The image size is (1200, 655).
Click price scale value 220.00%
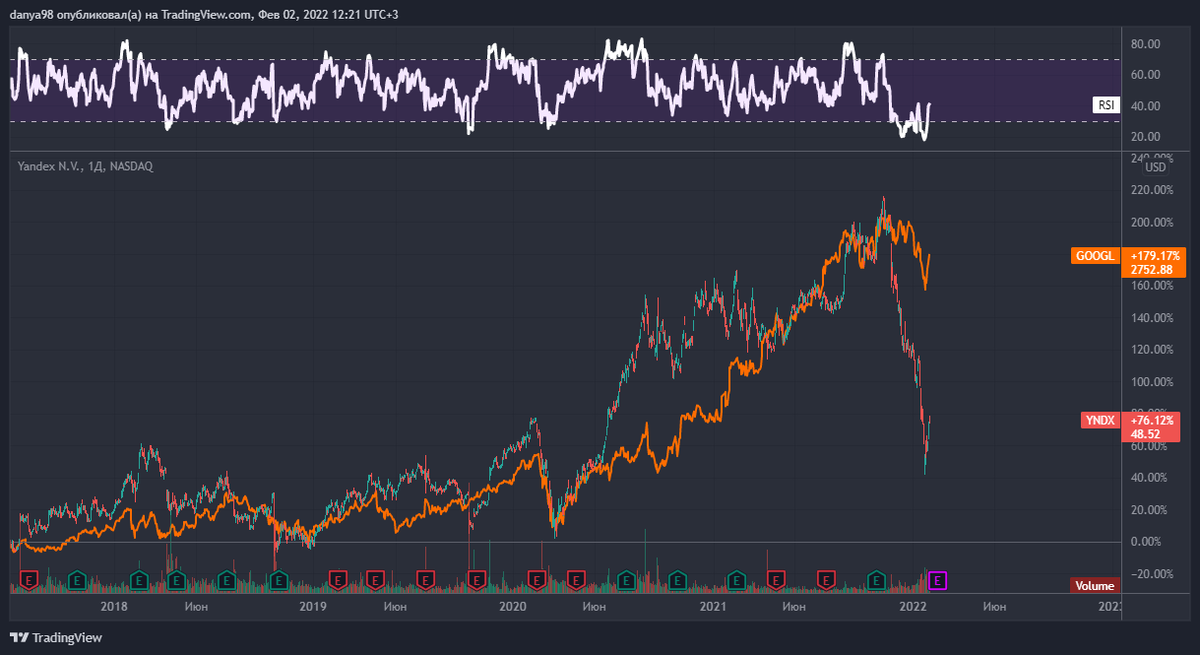click(1150, 190)
